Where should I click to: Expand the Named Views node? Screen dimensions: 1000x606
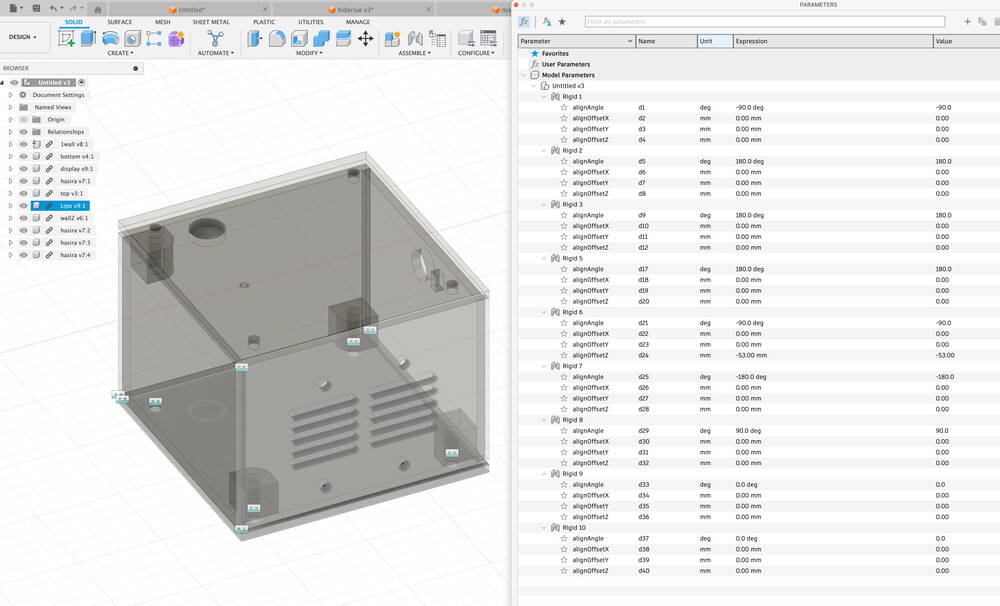click(10, 107)
